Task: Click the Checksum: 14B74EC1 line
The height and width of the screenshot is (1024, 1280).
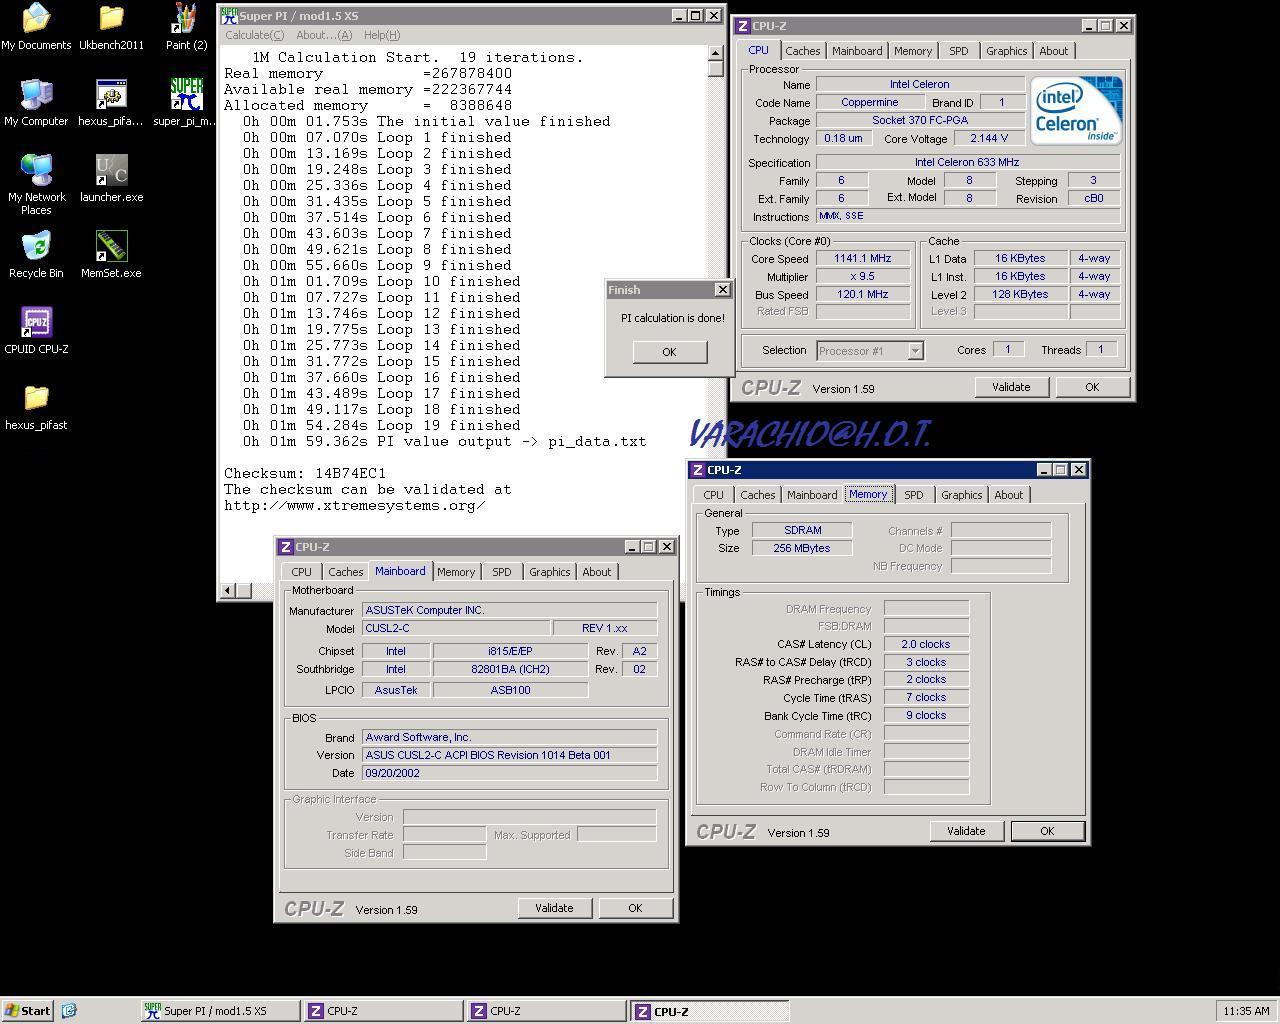Action: (305, 473)
